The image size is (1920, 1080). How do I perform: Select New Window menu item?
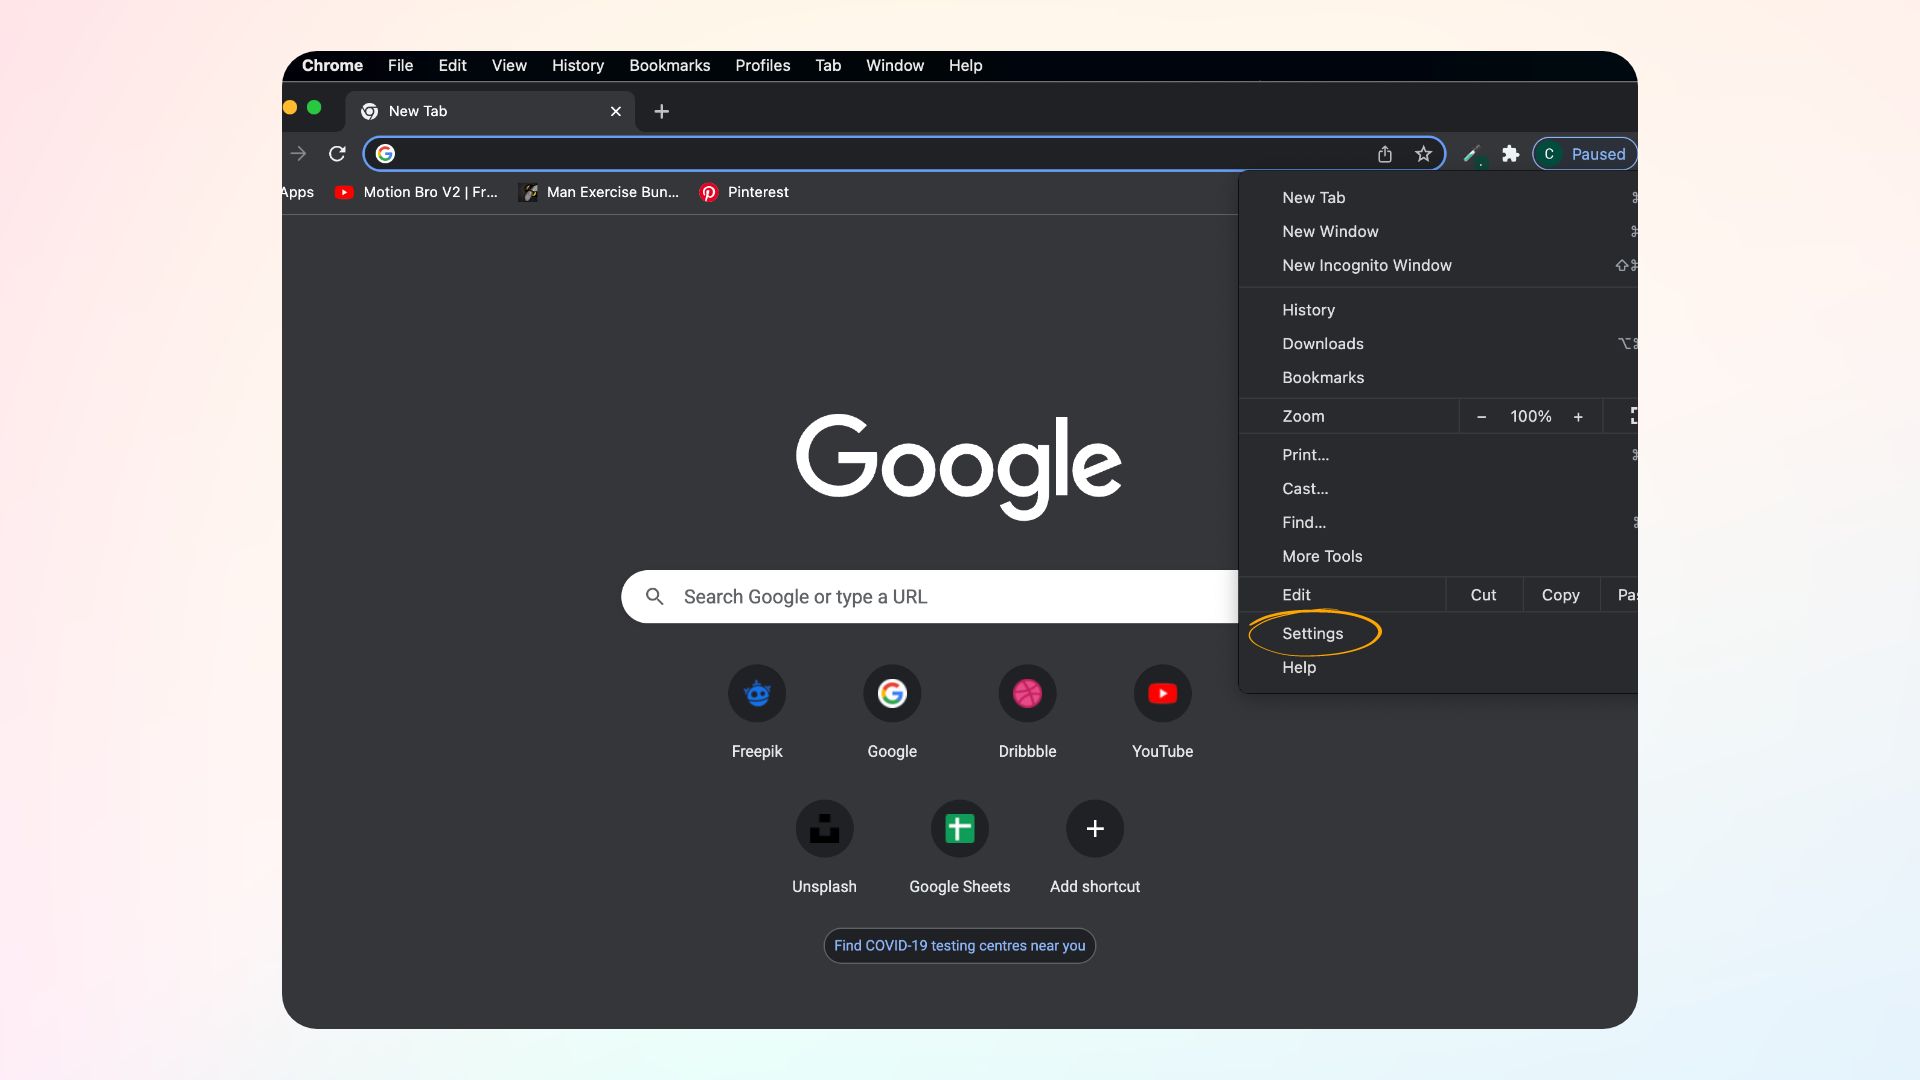pos(1438,232)
